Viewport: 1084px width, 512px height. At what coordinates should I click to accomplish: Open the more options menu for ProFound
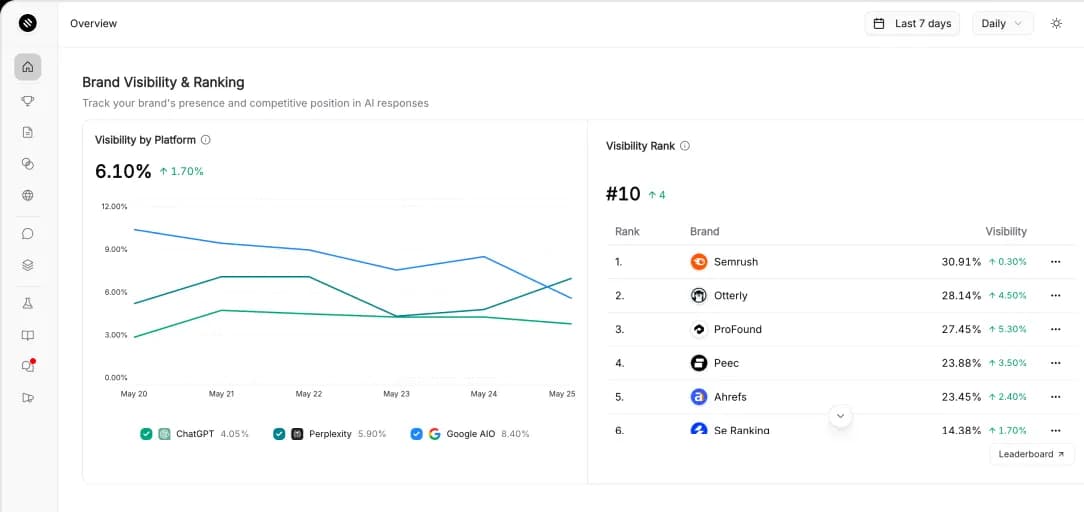(1055, 330)
